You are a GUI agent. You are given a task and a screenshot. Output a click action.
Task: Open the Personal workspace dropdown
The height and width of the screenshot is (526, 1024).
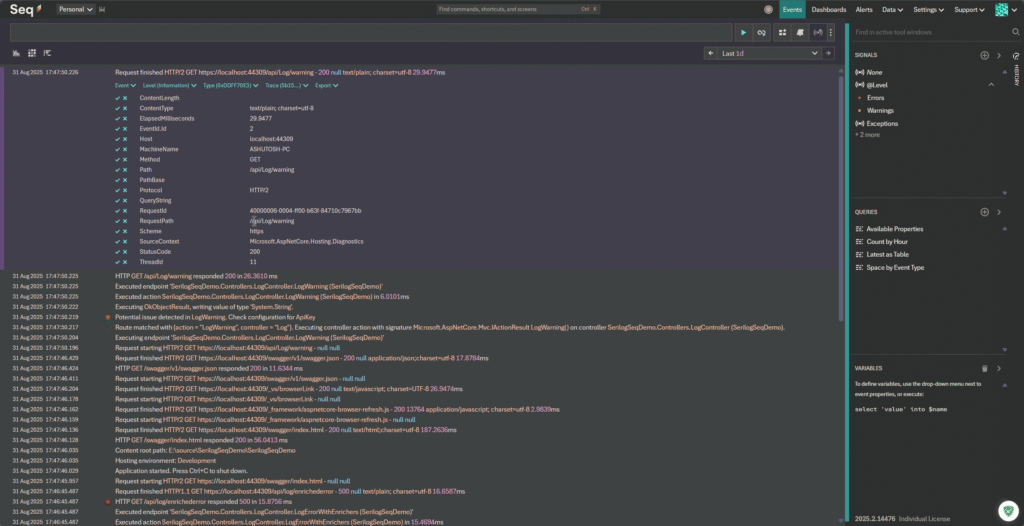[x=76, y=9]
